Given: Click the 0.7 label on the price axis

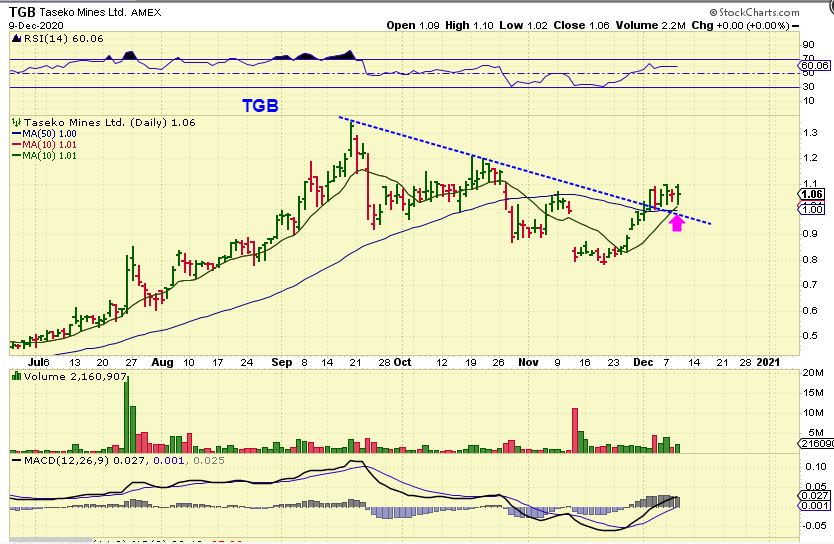Looking at the screenshot, I should (810, 284).
